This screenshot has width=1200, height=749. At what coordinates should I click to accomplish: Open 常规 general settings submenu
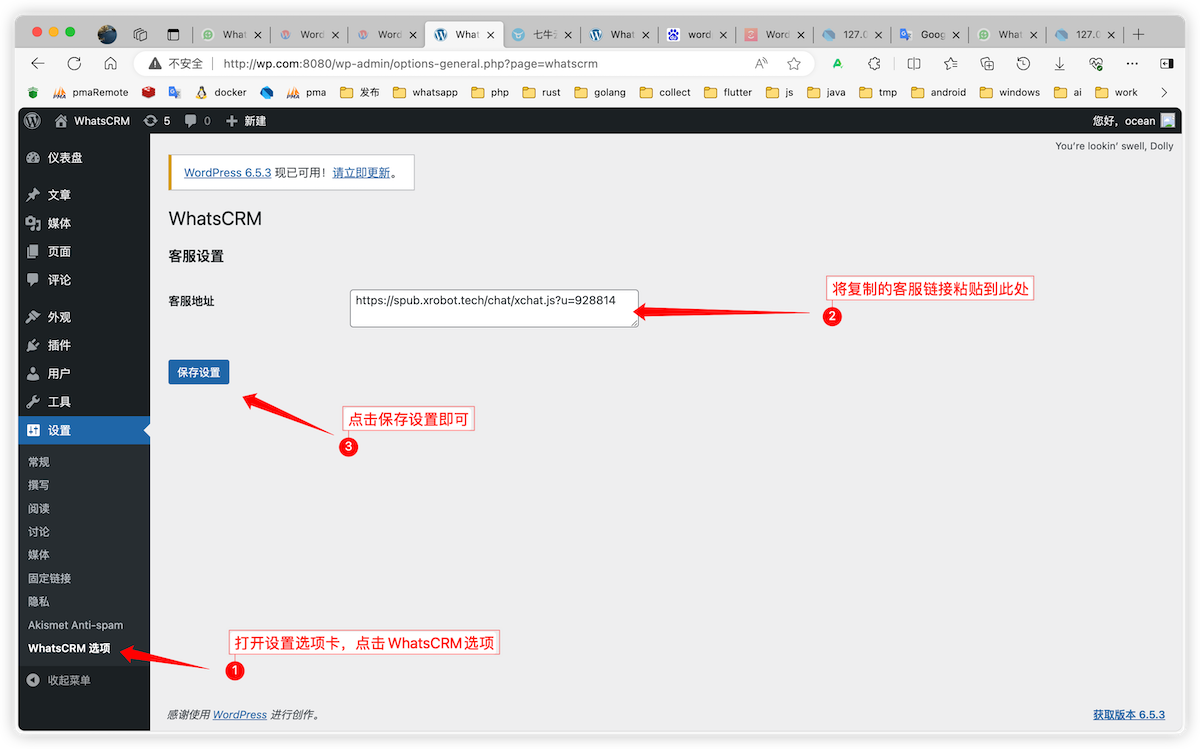point(39,462)
